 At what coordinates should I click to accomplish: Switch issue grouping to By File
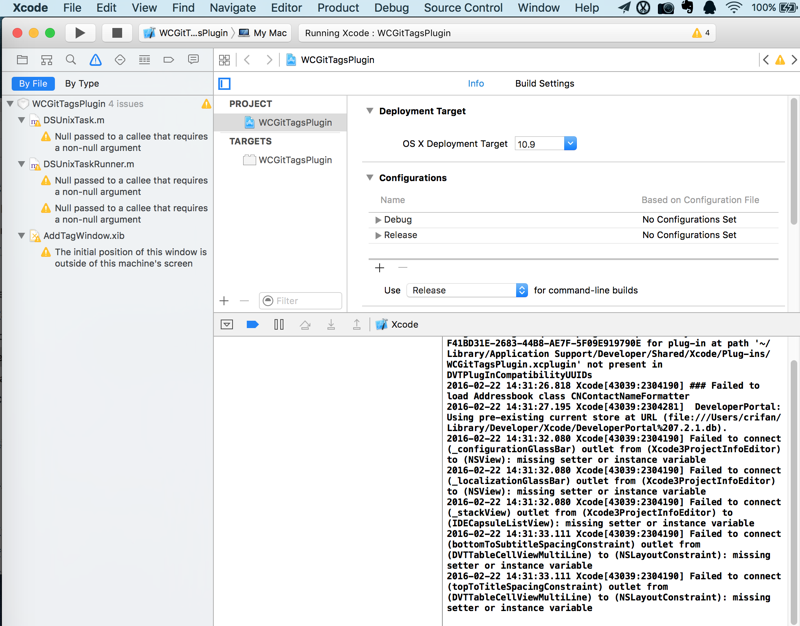pyautogui.click(x=33, y=83)
